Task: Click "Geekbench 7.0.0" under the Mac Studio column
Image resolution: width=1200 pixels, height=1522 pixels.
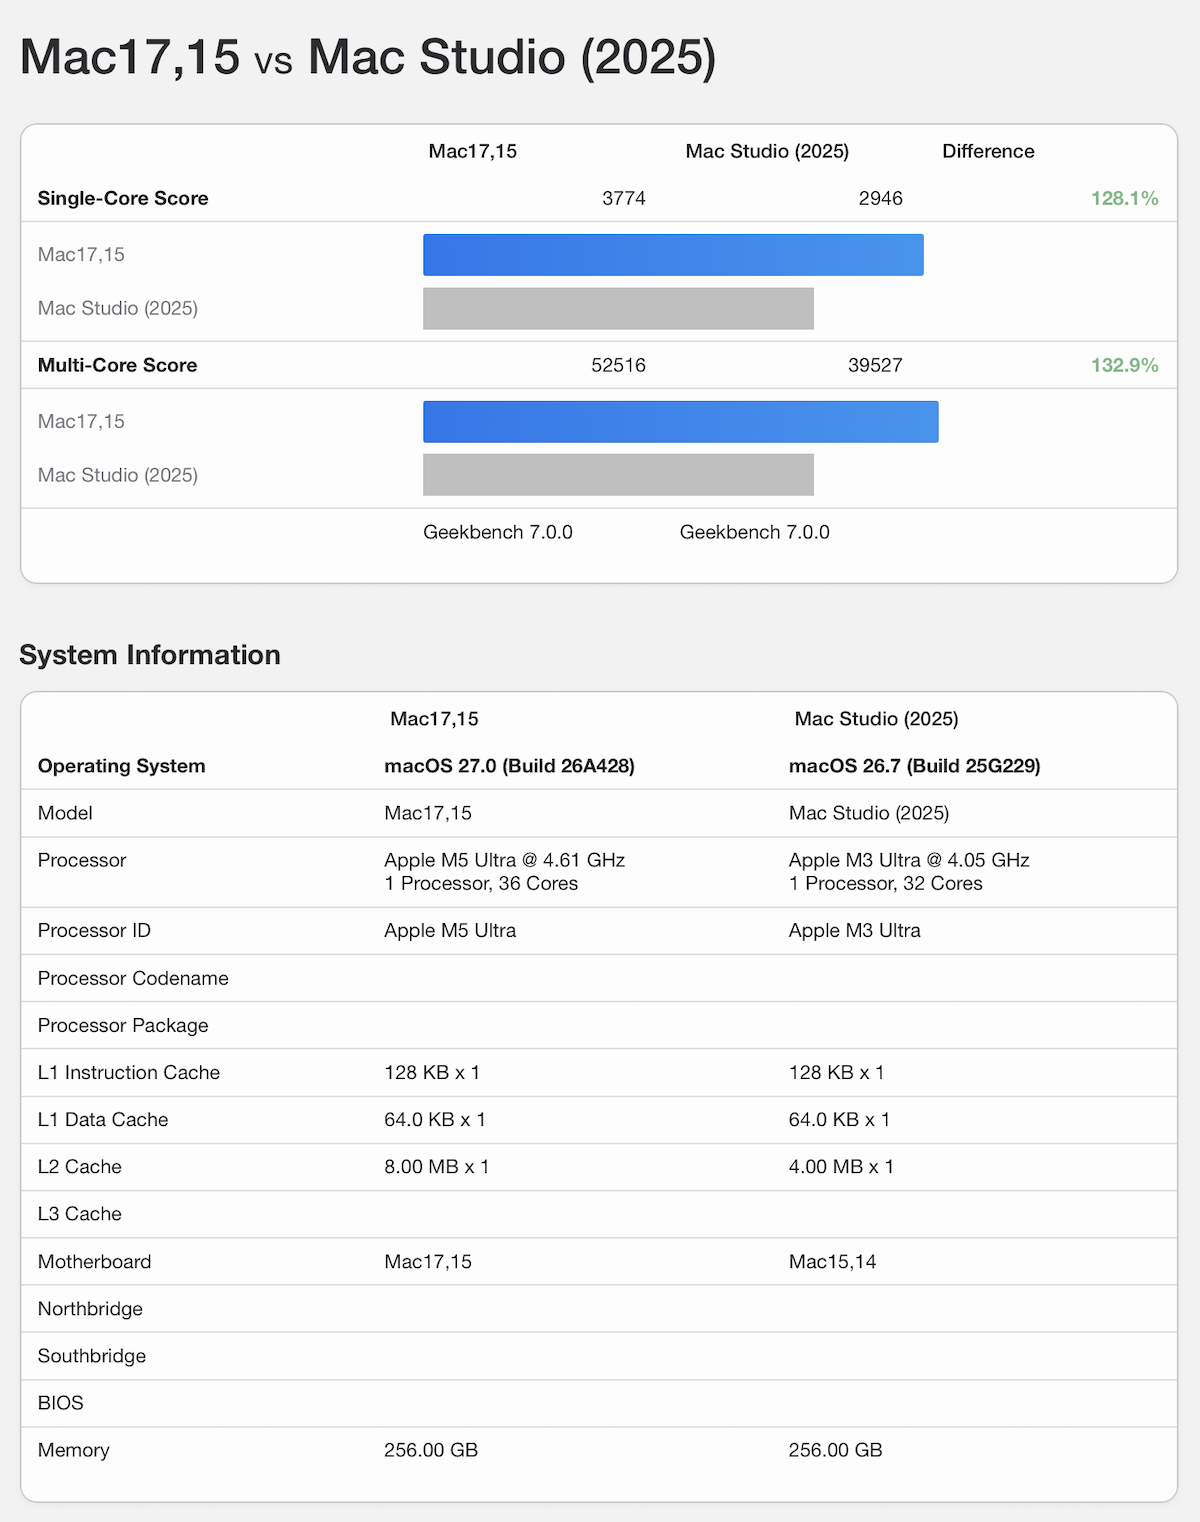Action: click(x=755, y=532)
